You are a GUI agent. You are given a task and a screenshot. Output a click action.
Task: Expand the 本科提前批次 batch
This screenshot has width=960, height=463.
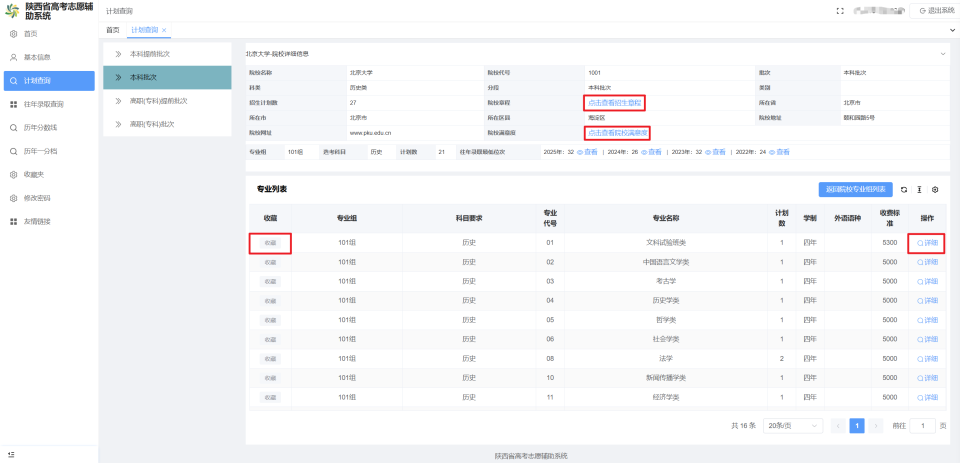pos(167,54)
